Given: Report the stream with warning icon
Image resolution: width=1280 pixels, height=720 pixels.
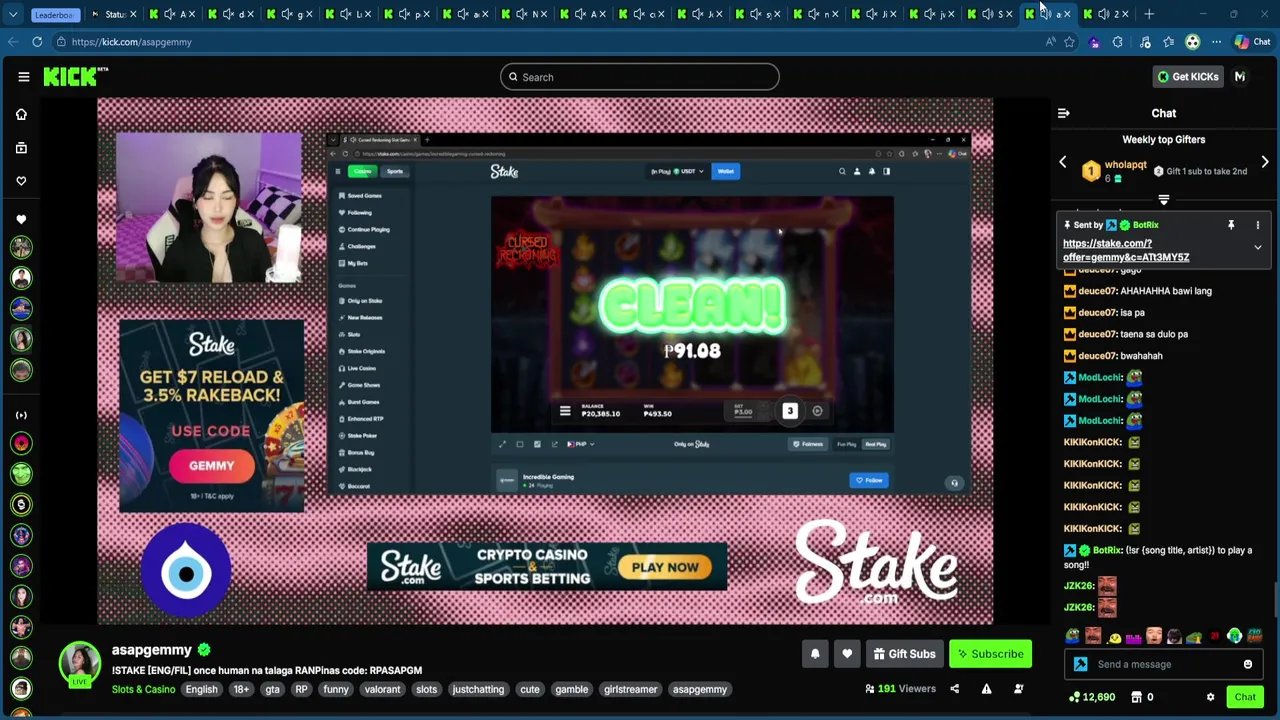Looking at the screenshot, I should click(986, 689).
